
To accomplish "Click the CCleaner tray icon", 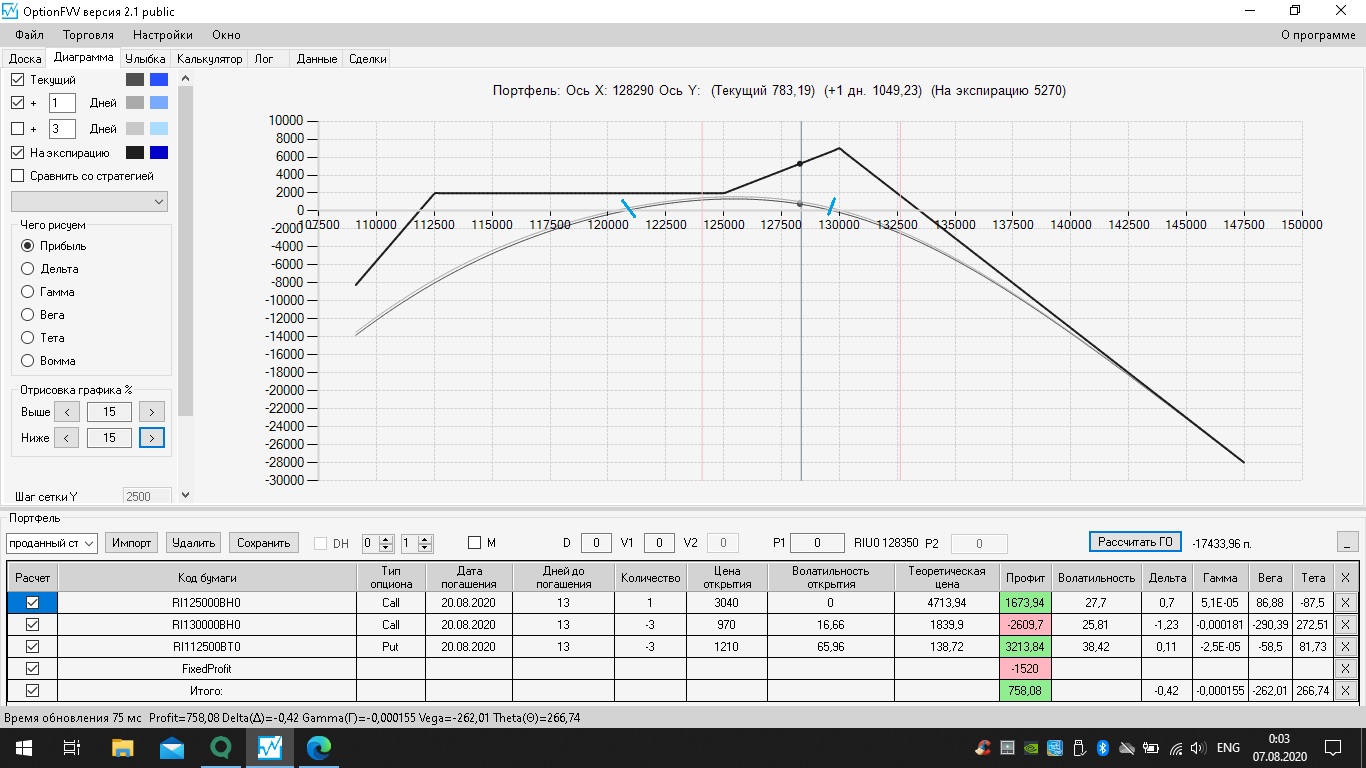I will (x=983, y=748).
